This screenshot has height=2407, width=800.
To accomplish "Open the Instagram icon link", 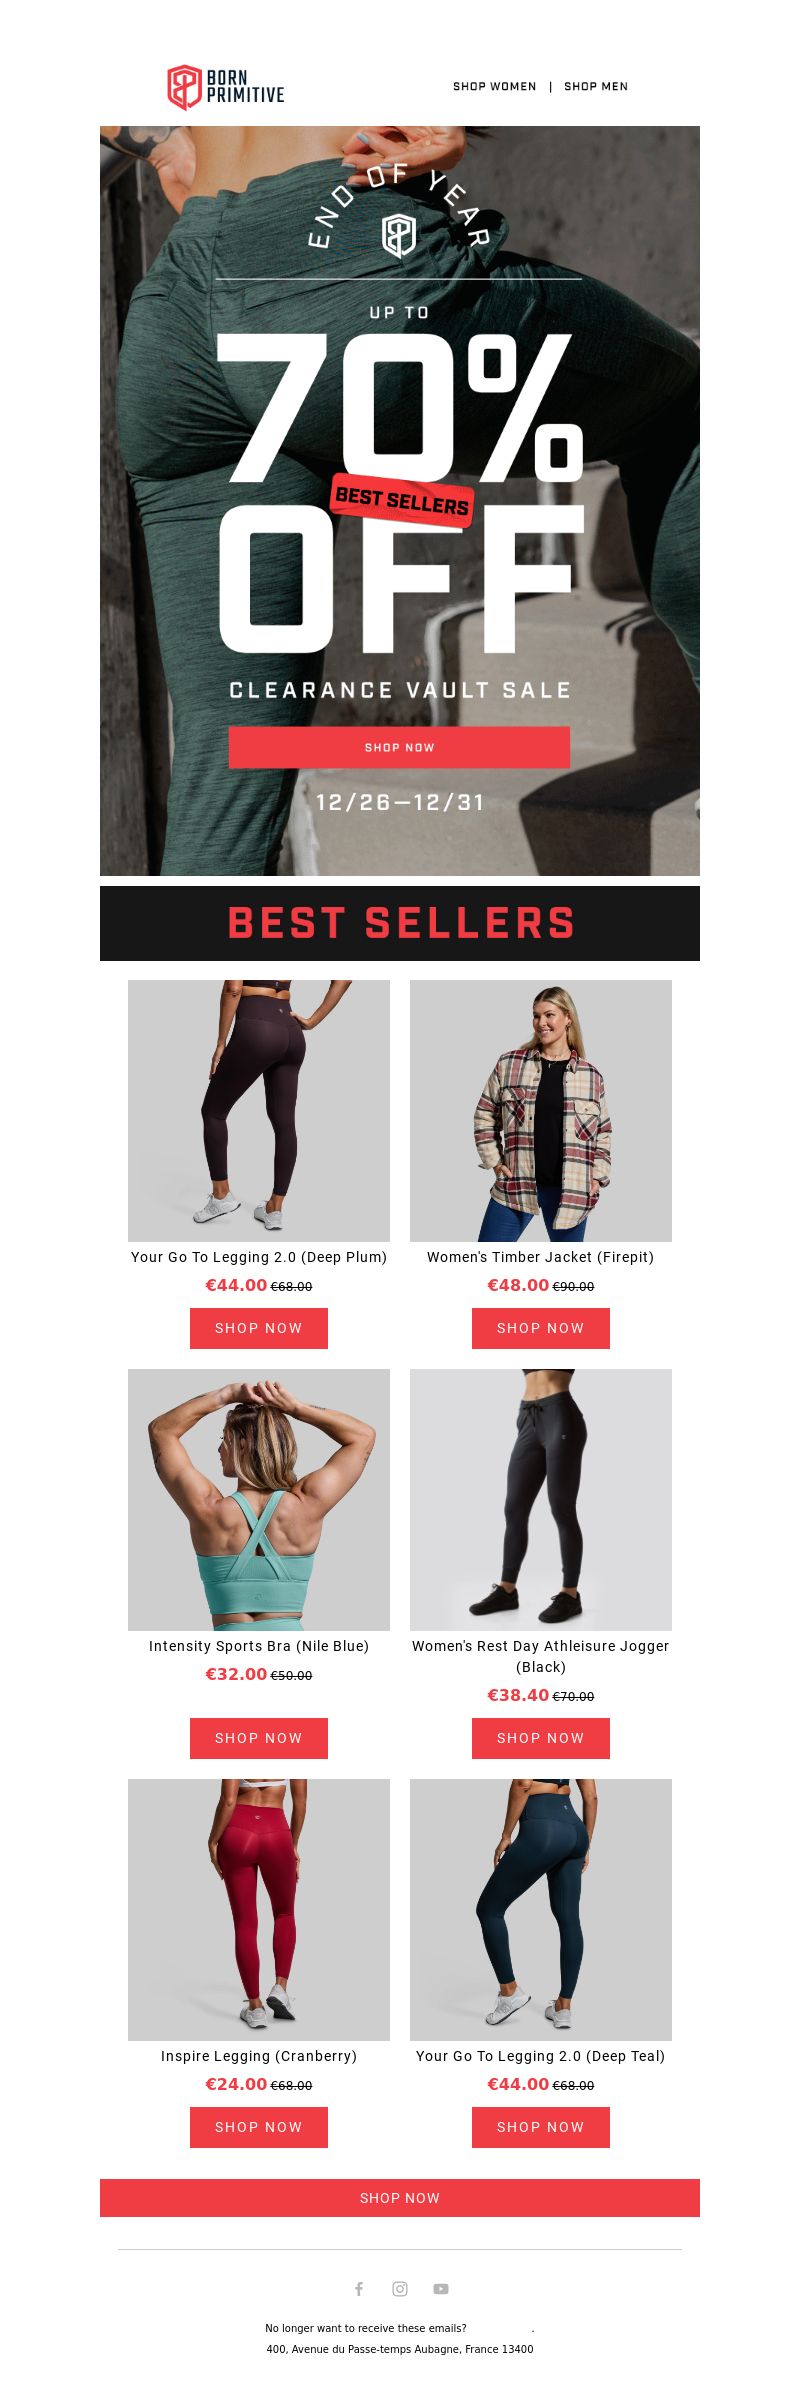I will (400, 2289).
